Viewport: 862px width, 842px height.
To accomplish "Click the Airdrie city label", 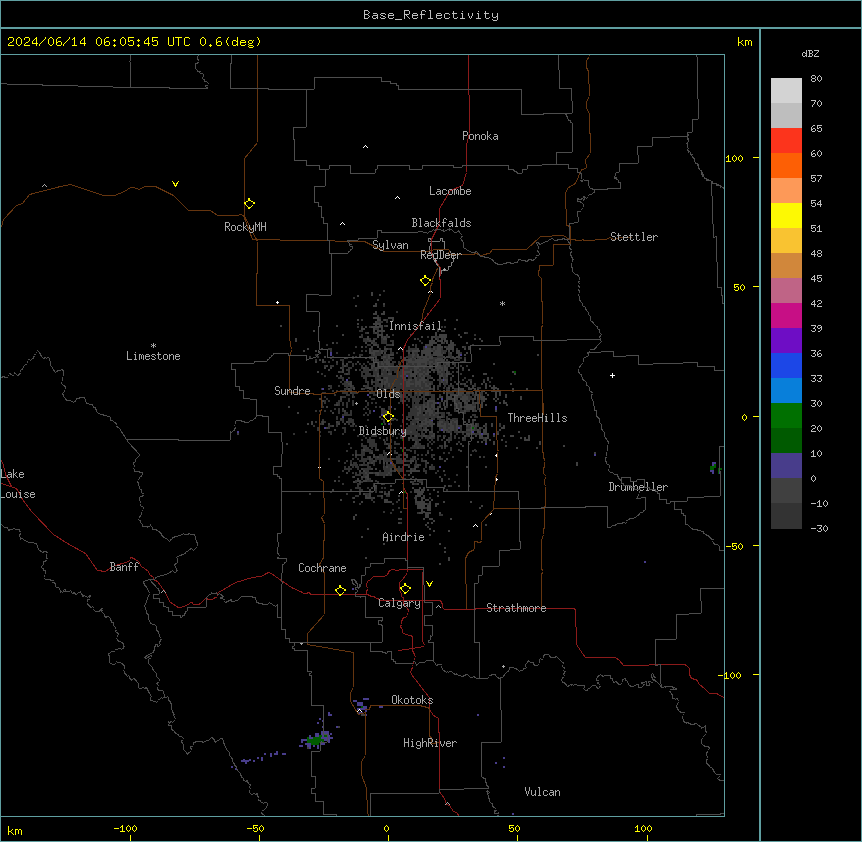I will click(403, 537).
